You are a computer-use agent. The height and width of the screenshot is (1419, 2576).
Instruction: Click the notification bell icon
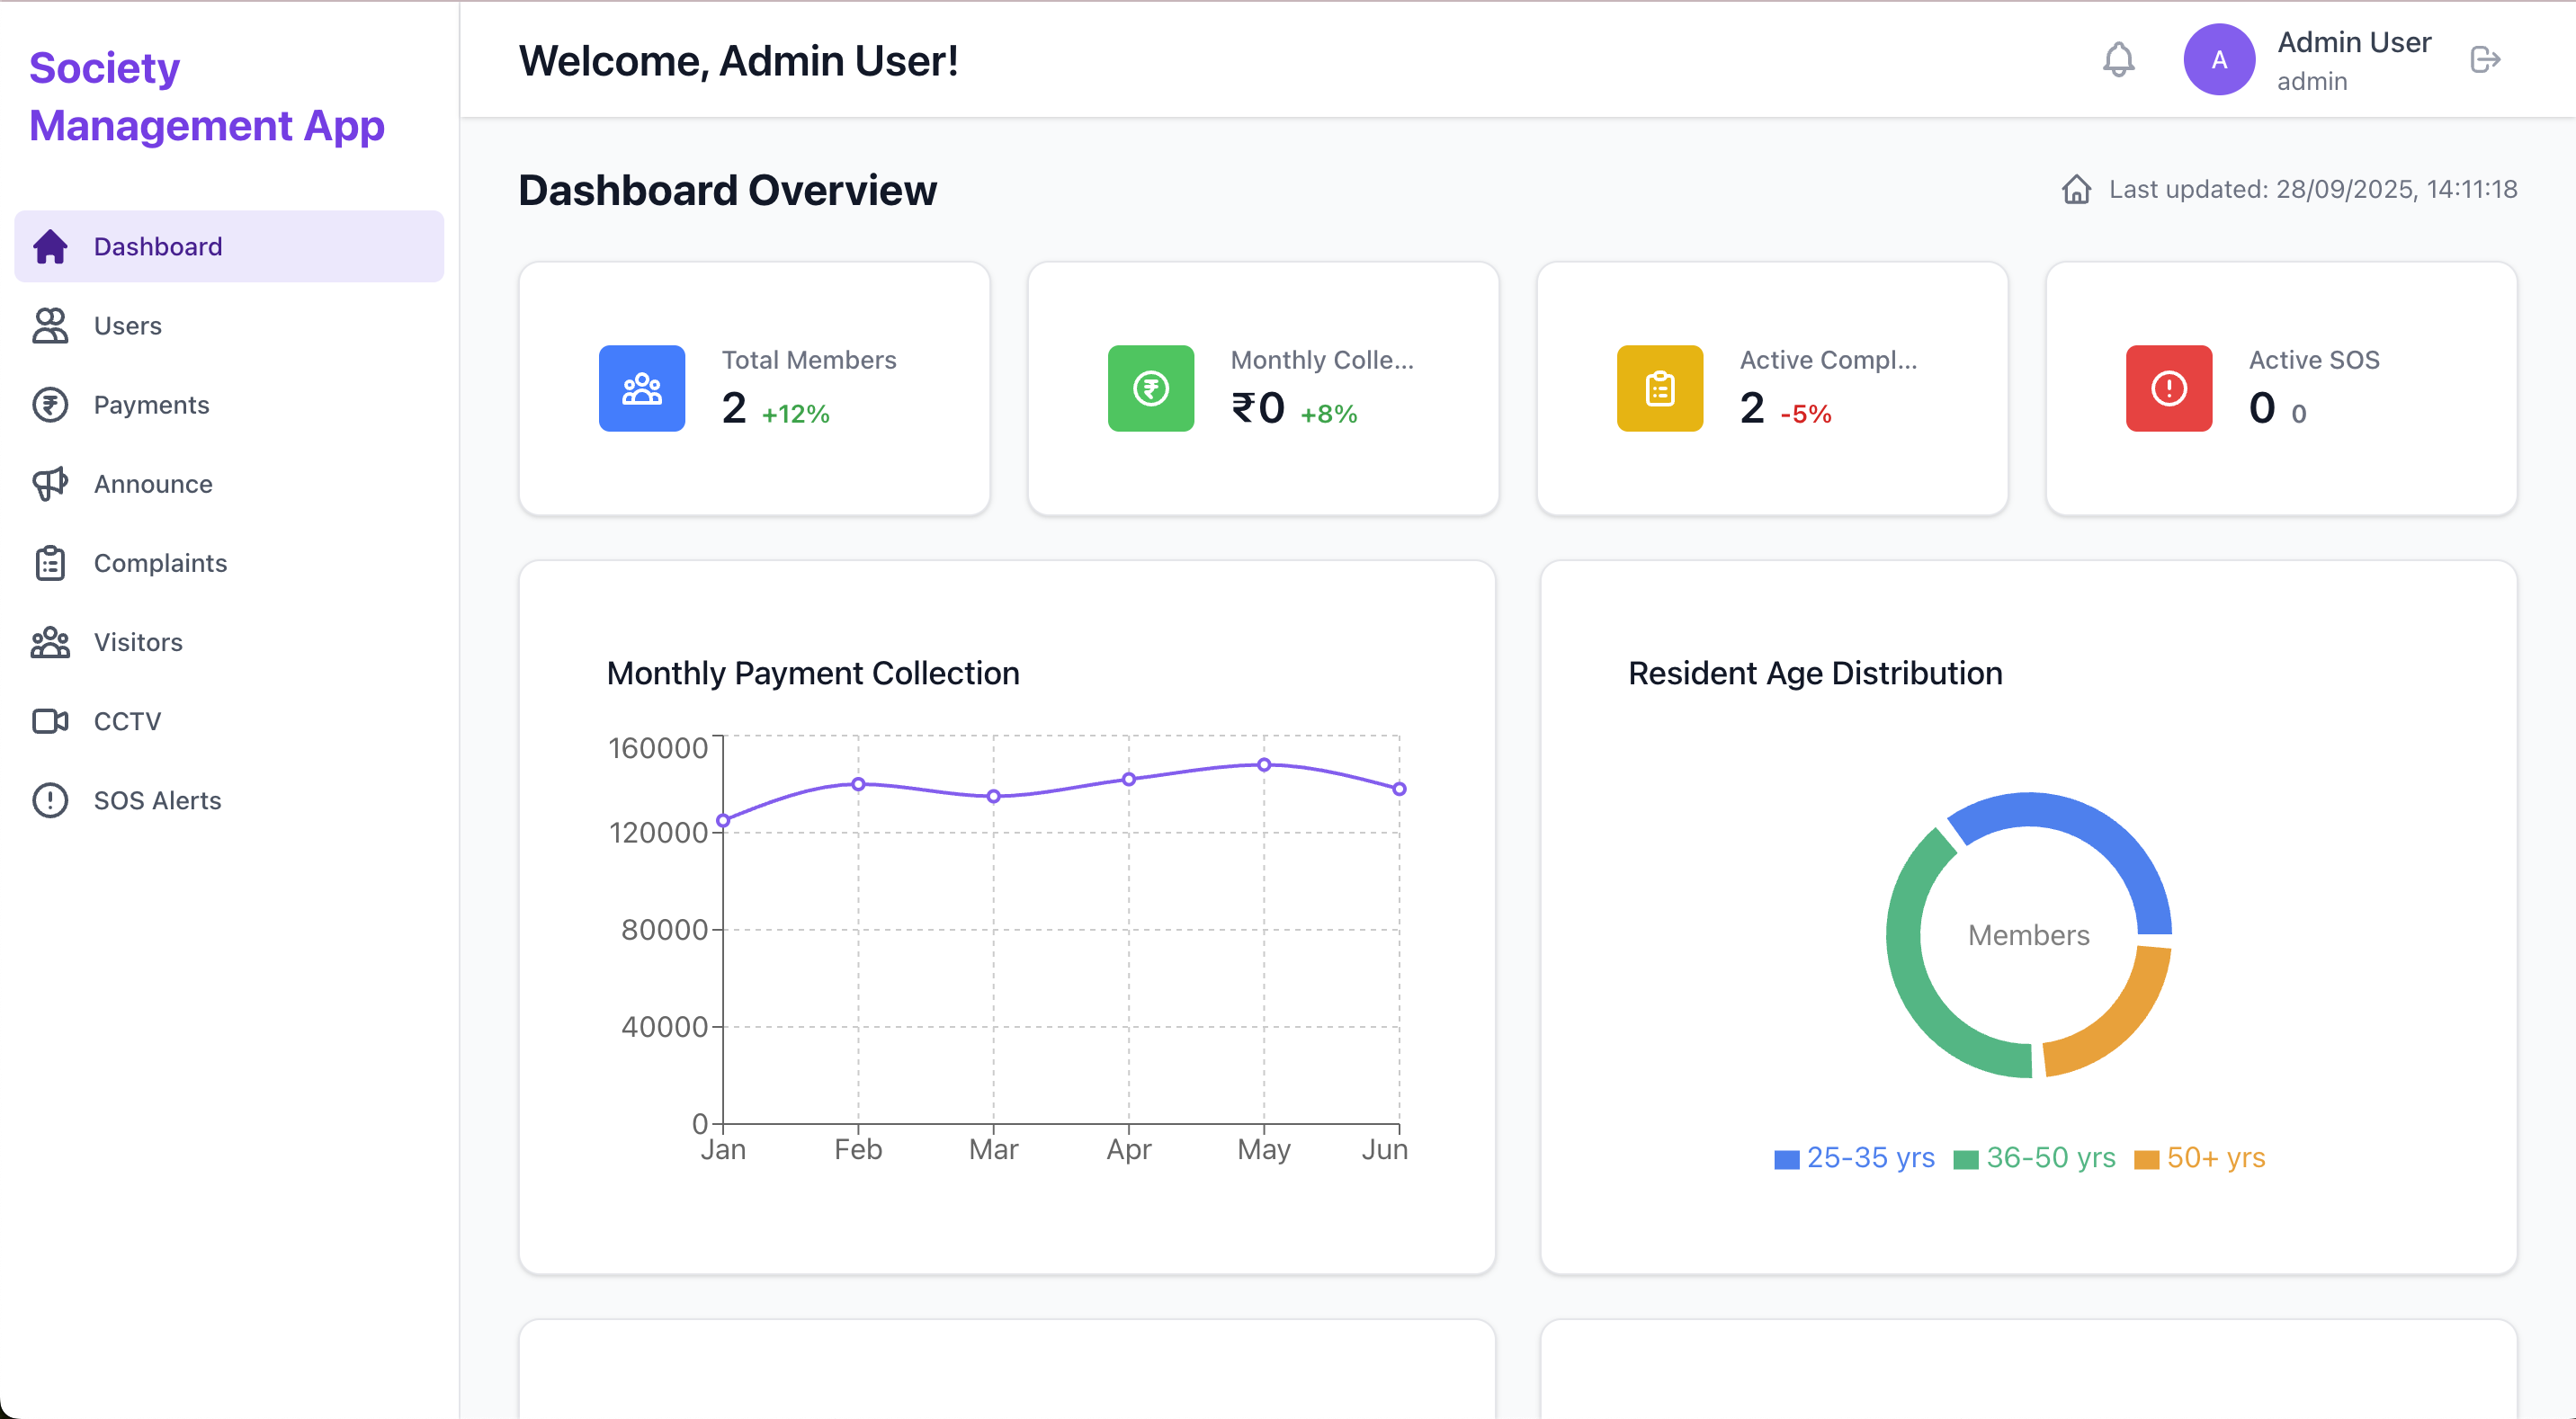click(x=2118, y=60)
